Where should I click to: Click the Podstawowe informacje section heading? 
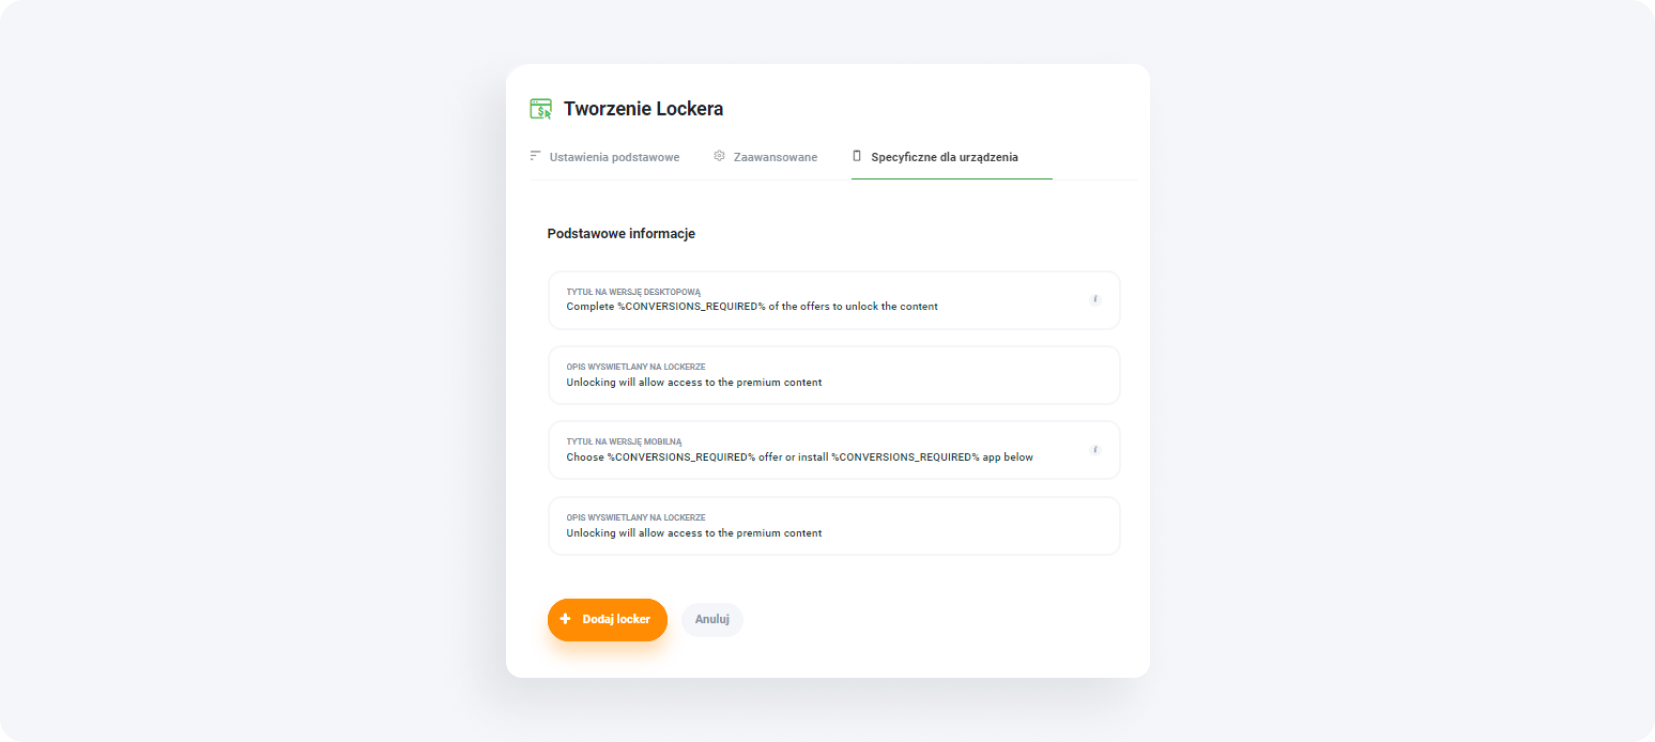coord(621,233)
